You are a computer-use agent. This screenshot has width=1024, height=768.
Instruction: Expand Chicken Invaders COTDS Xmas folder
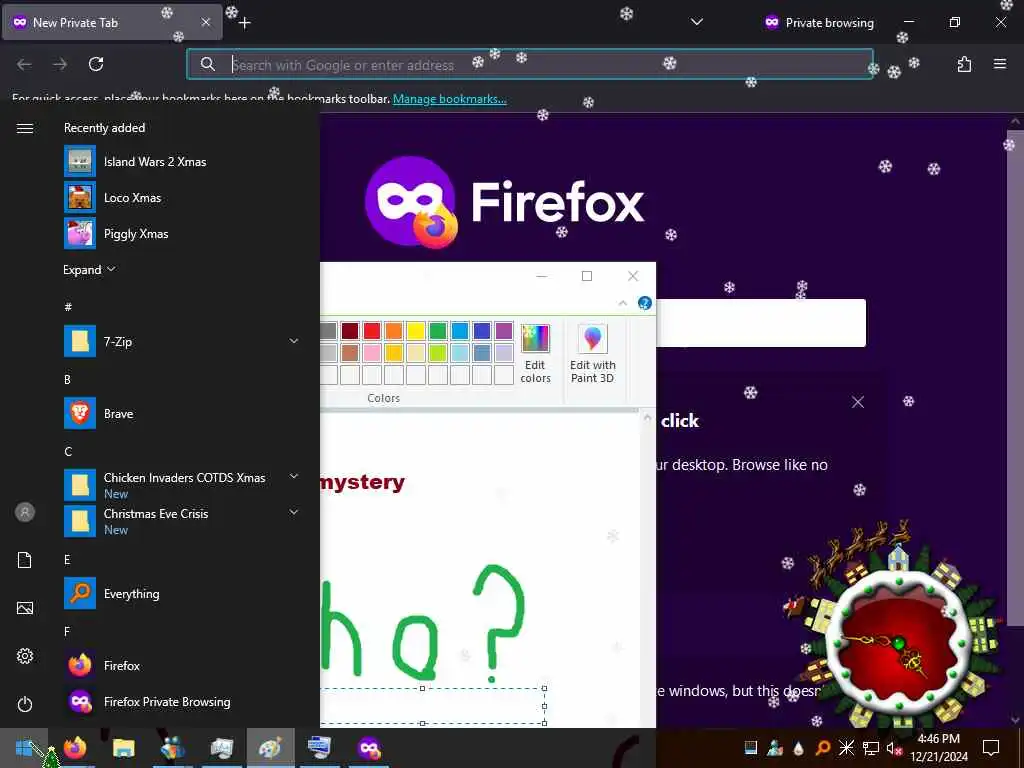pos(294,477)
